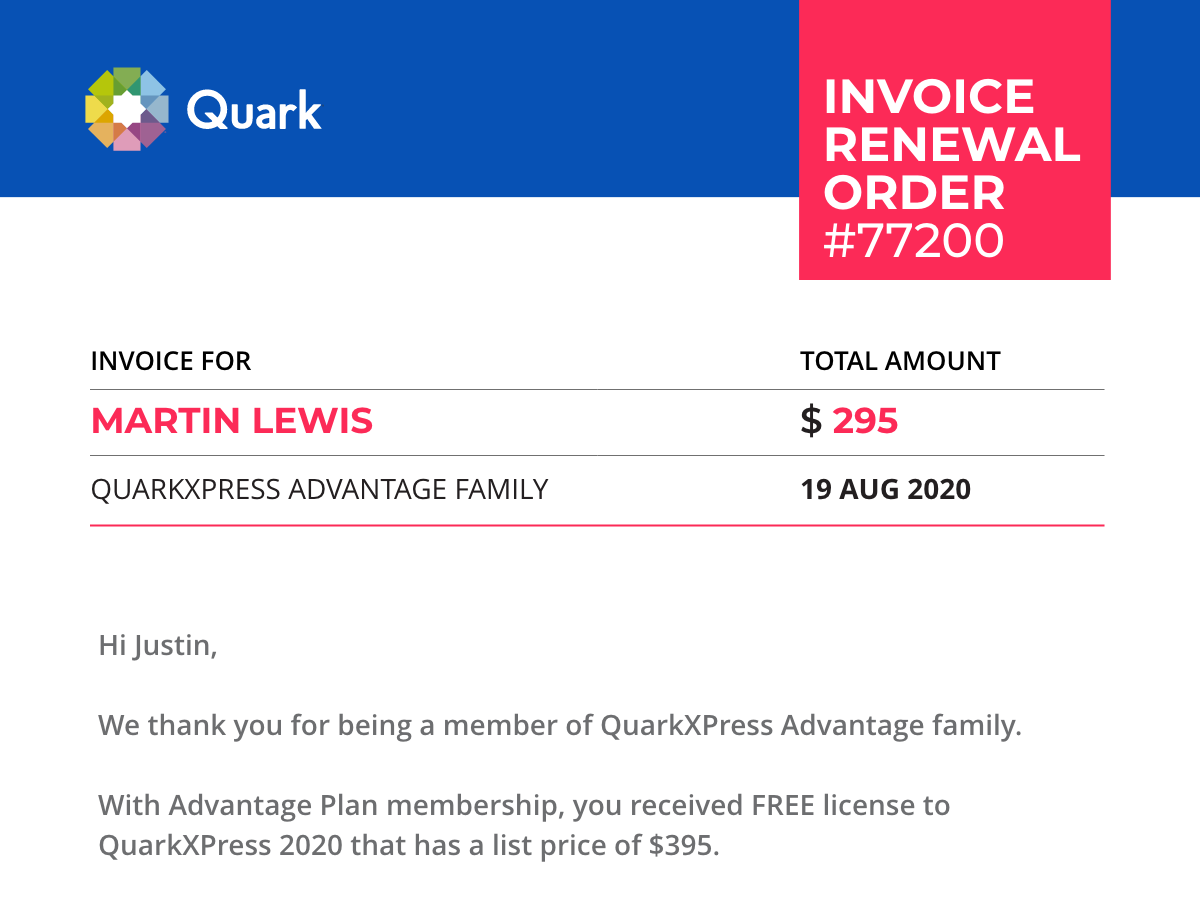The height and width of the screenshot is (900, 1200).
Task: Click the Hi Justin greeting
Action: click(x=158, y=646)
